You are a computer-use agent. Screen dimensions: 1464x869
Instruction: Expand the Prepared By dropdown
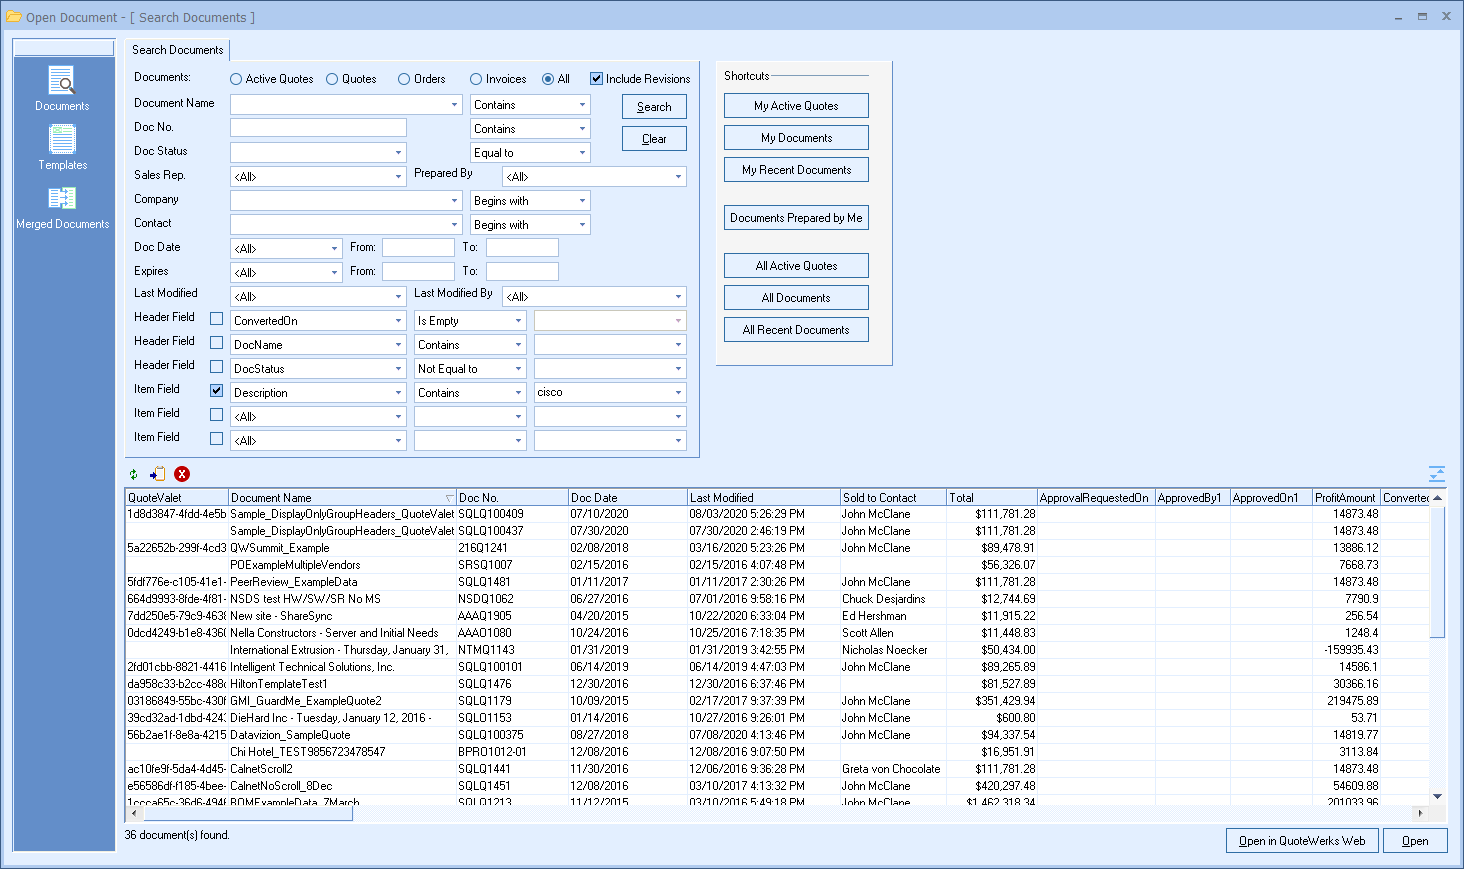[x=678, y=177]
